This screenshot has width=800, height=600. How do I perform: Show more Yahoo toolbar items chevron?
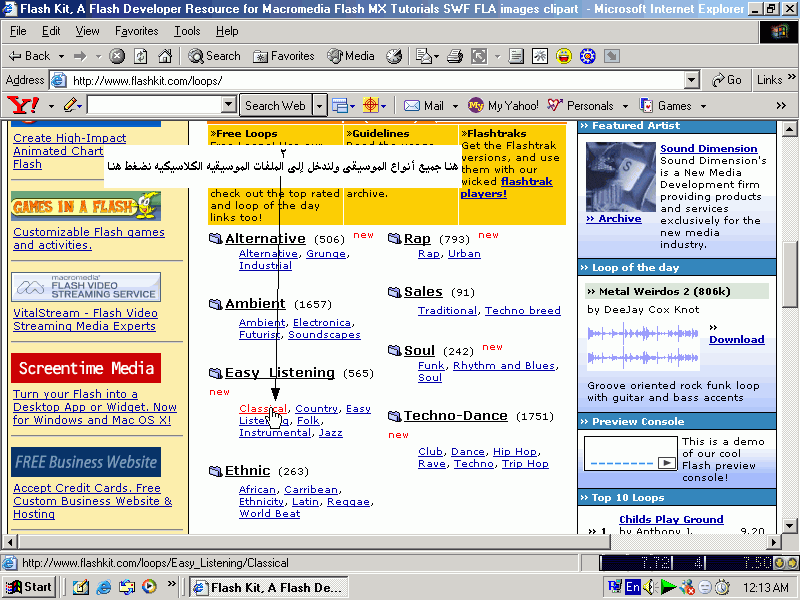coord(781,106)
